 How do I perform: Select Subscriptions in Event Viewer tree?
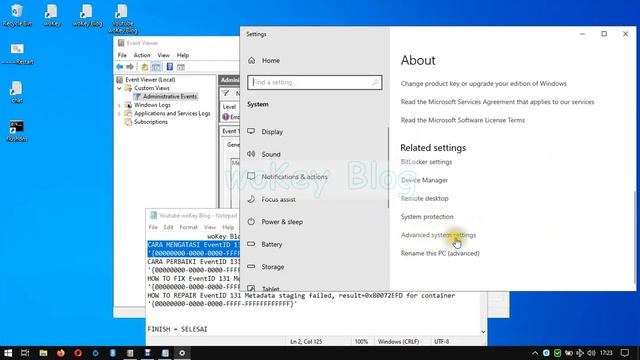(151, 122)
